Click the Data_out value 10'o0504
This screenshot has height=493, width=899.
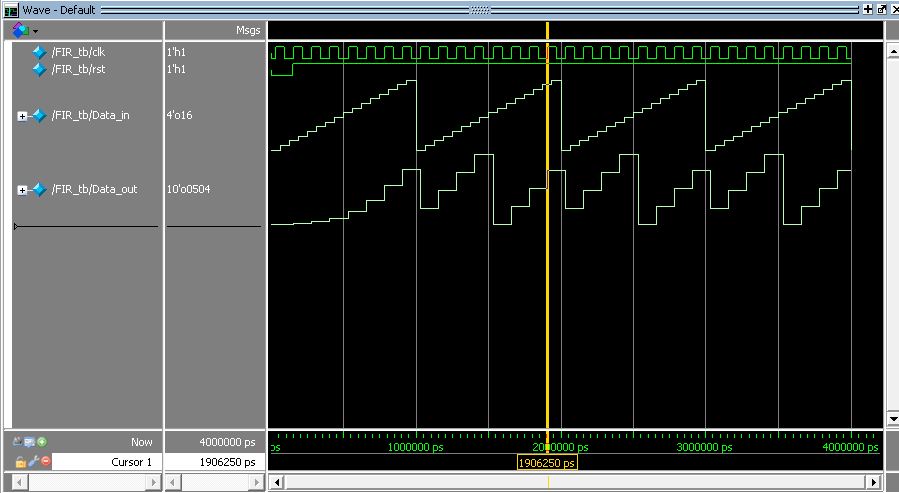189,189
